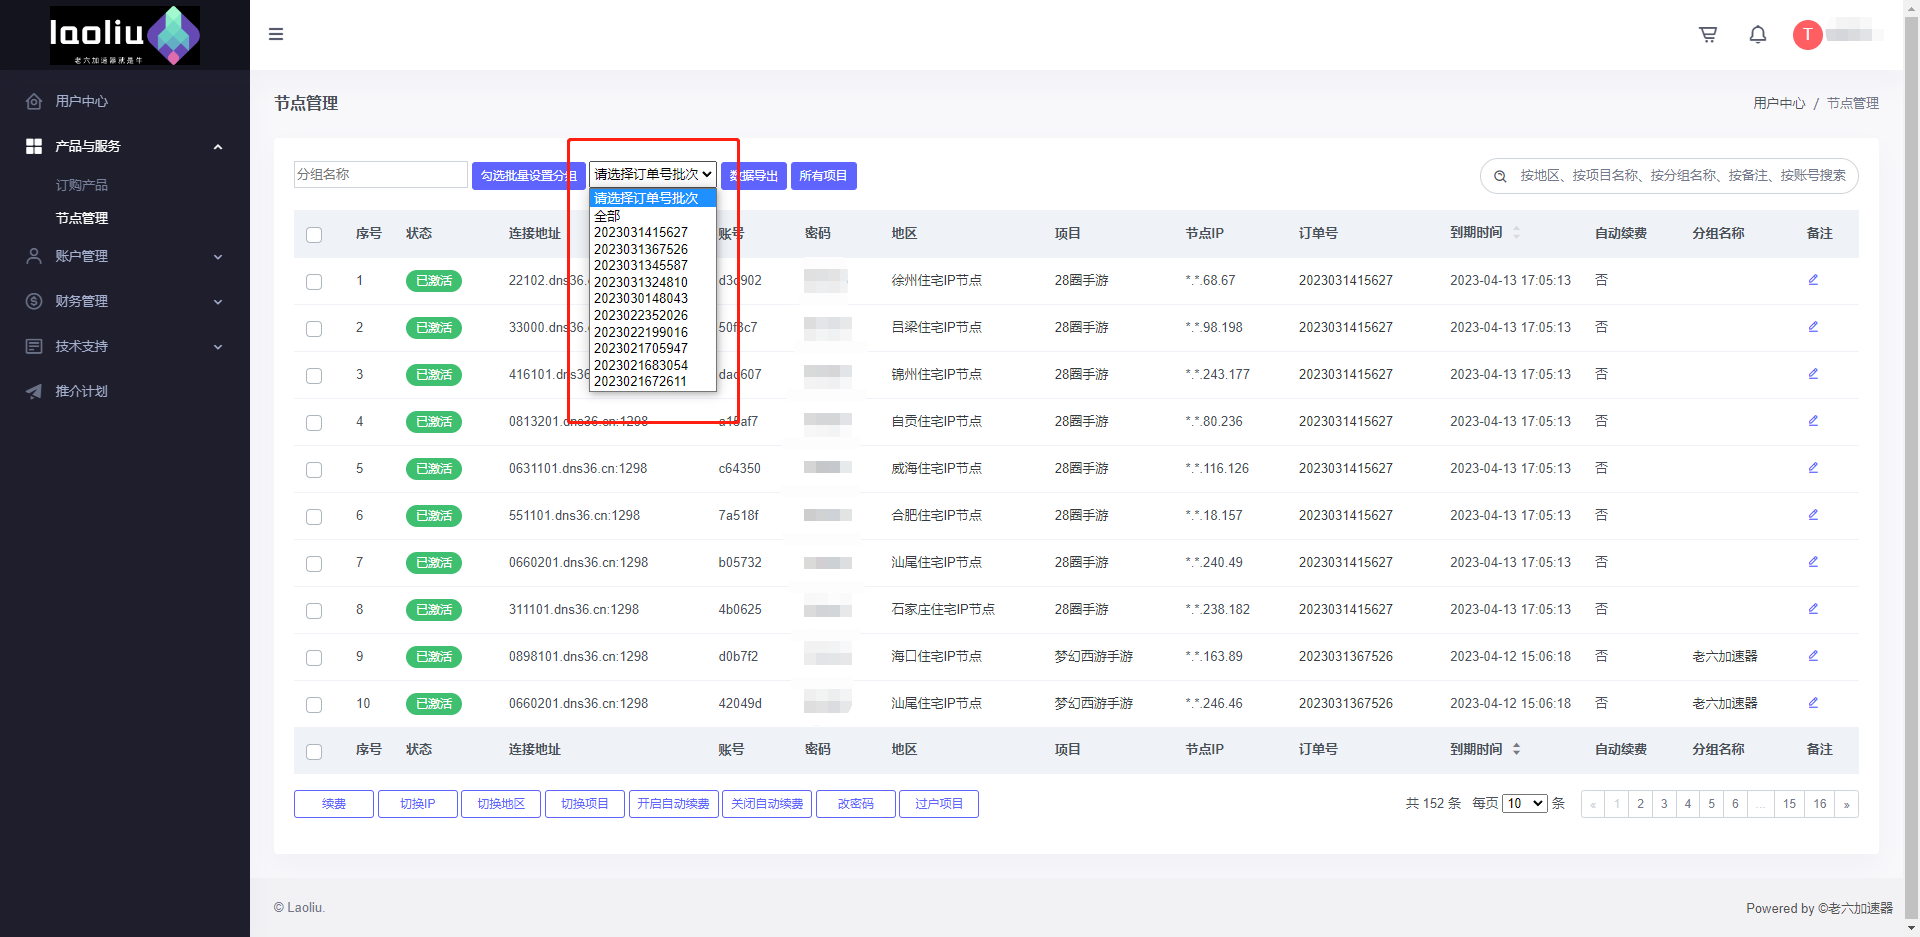Check the checkbox for row 5
Image resolution: width=1920 pixels, height=937 pixels.
tap(314, 469)
